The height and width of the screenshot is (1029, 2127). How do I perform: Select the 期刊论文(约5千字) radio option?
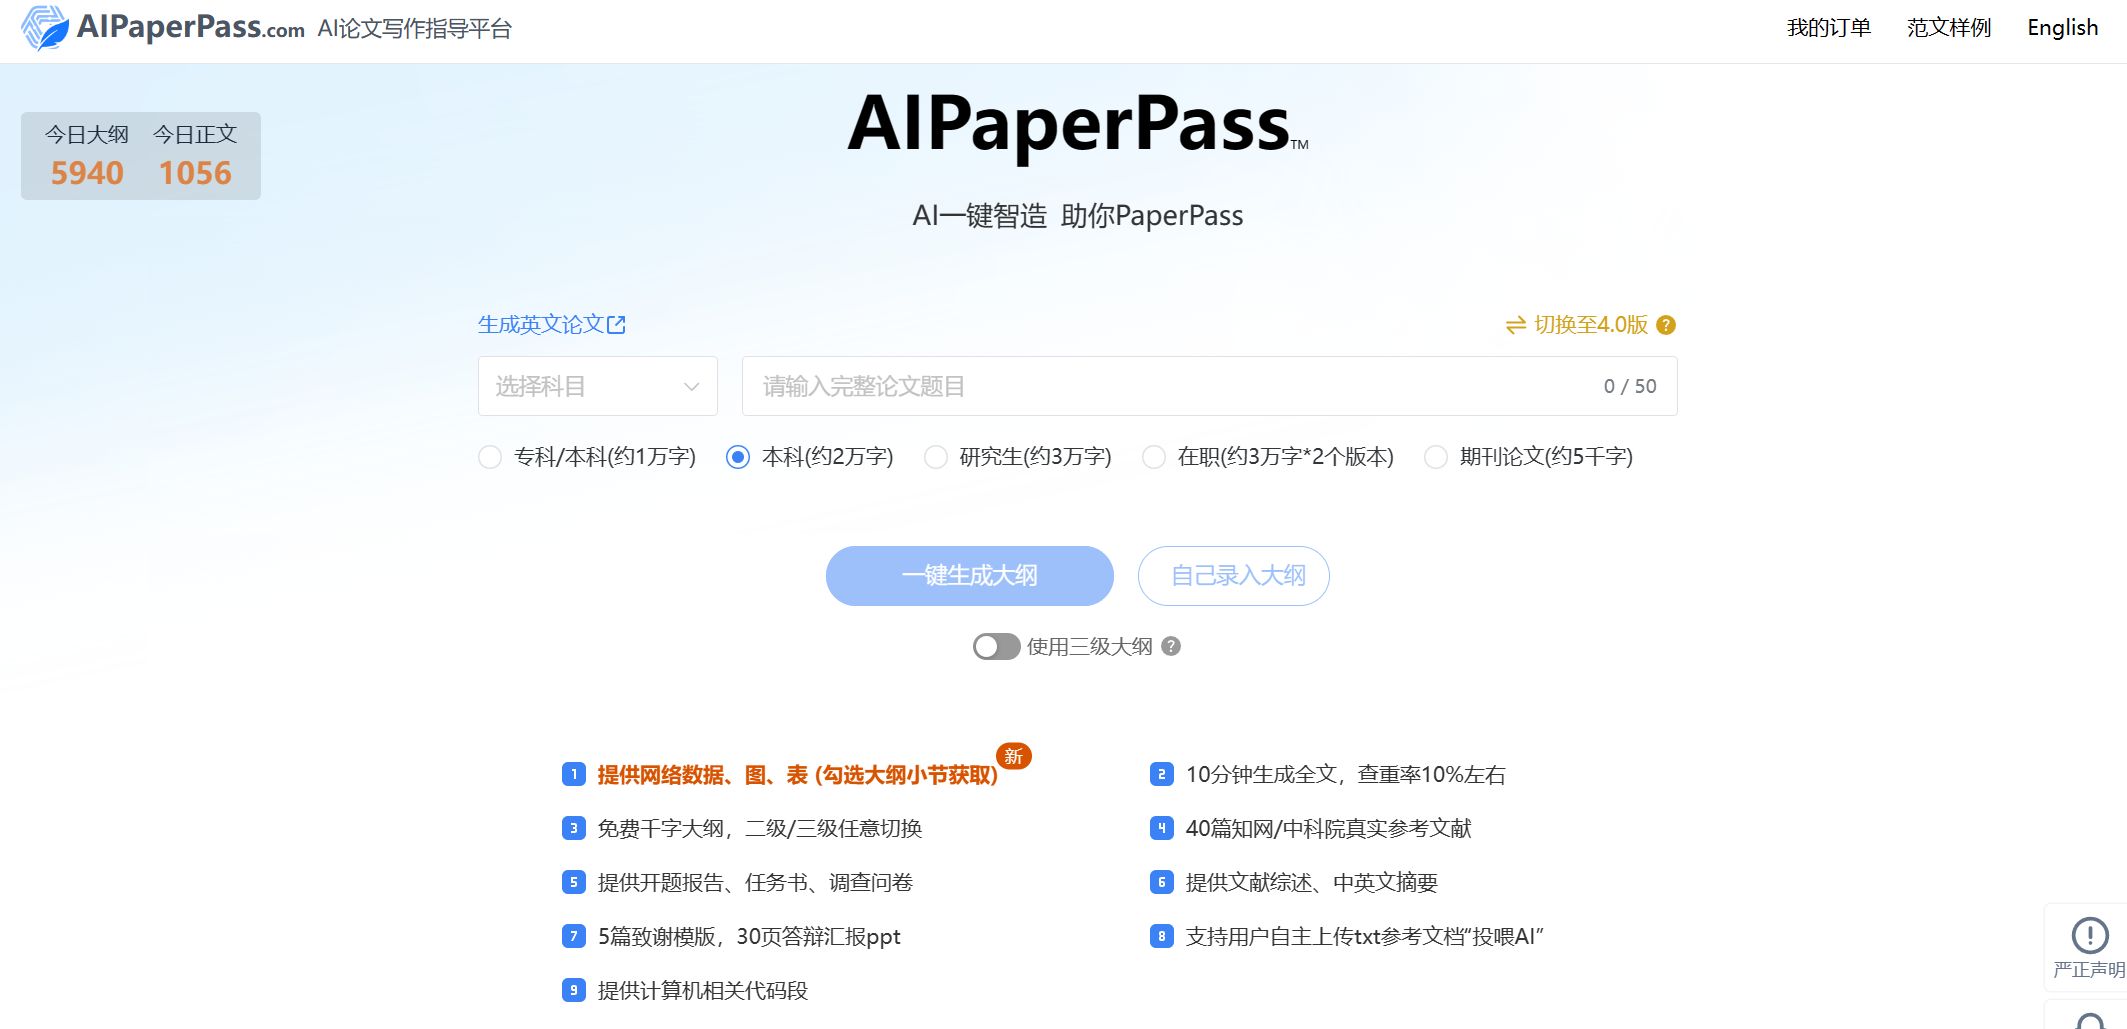[1436, 457]
